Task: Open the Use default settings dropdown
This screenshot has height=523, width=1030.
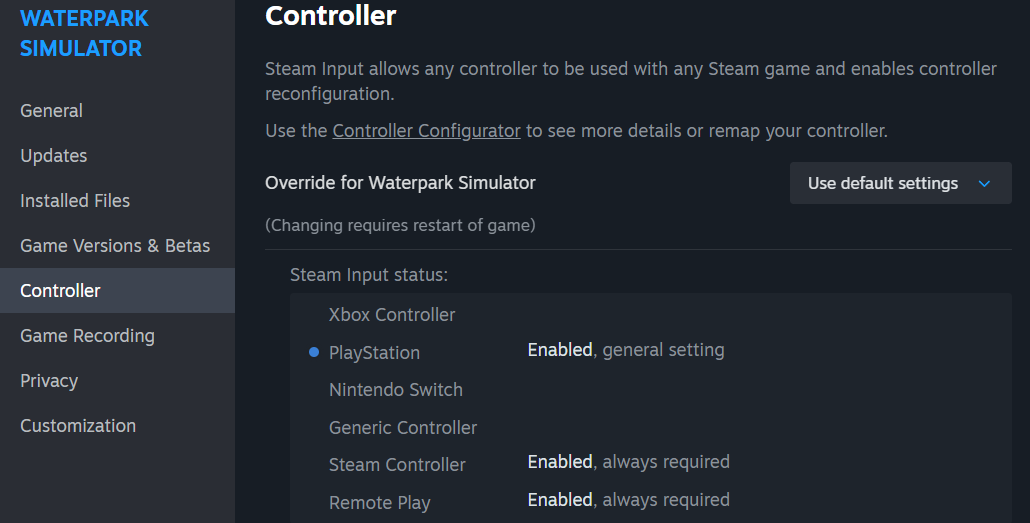Action: pyautogui.click(x=900, y=183)
